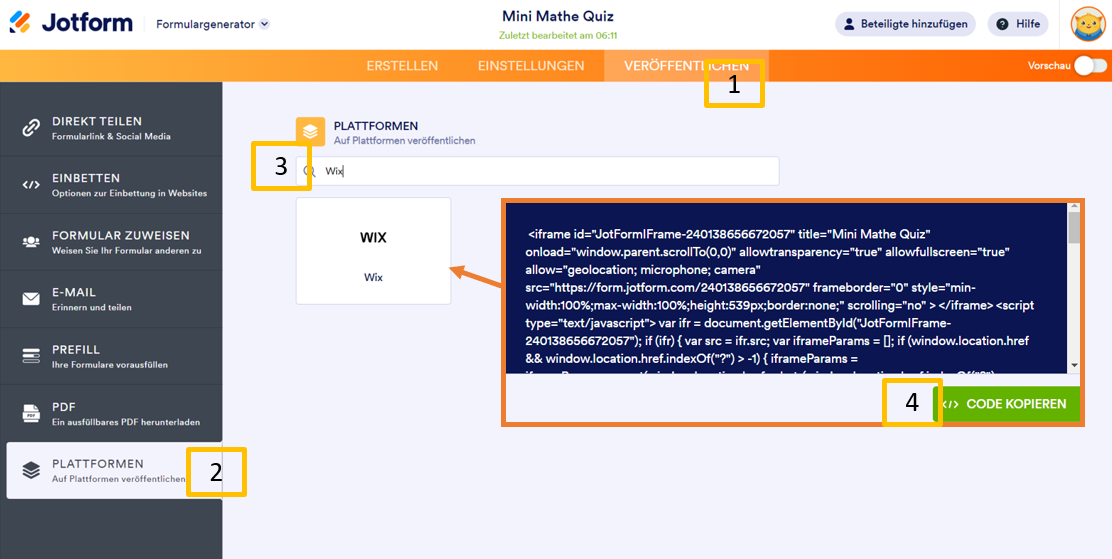Click the Formular zuweisen people icon
This screenshot has height=559, width=1112.
tap(30, 242)
